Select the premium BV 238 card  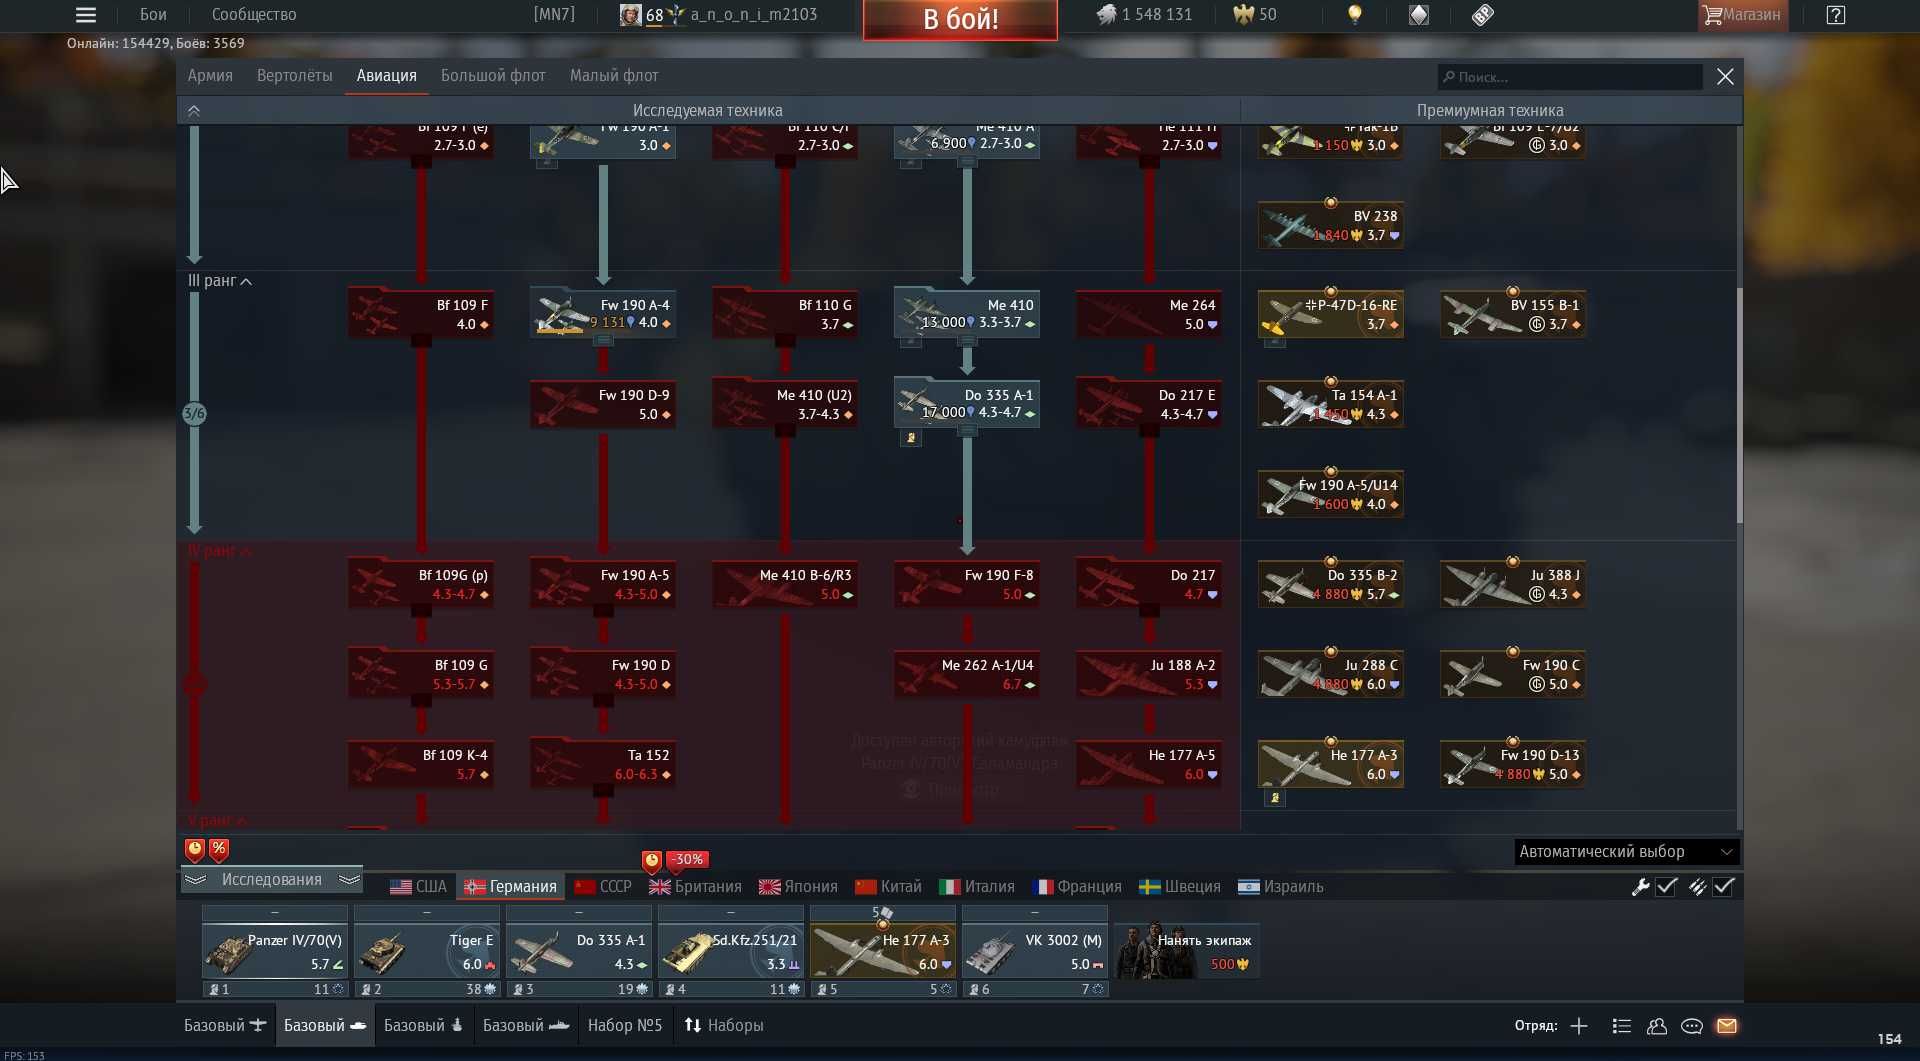coord(1331,225)
